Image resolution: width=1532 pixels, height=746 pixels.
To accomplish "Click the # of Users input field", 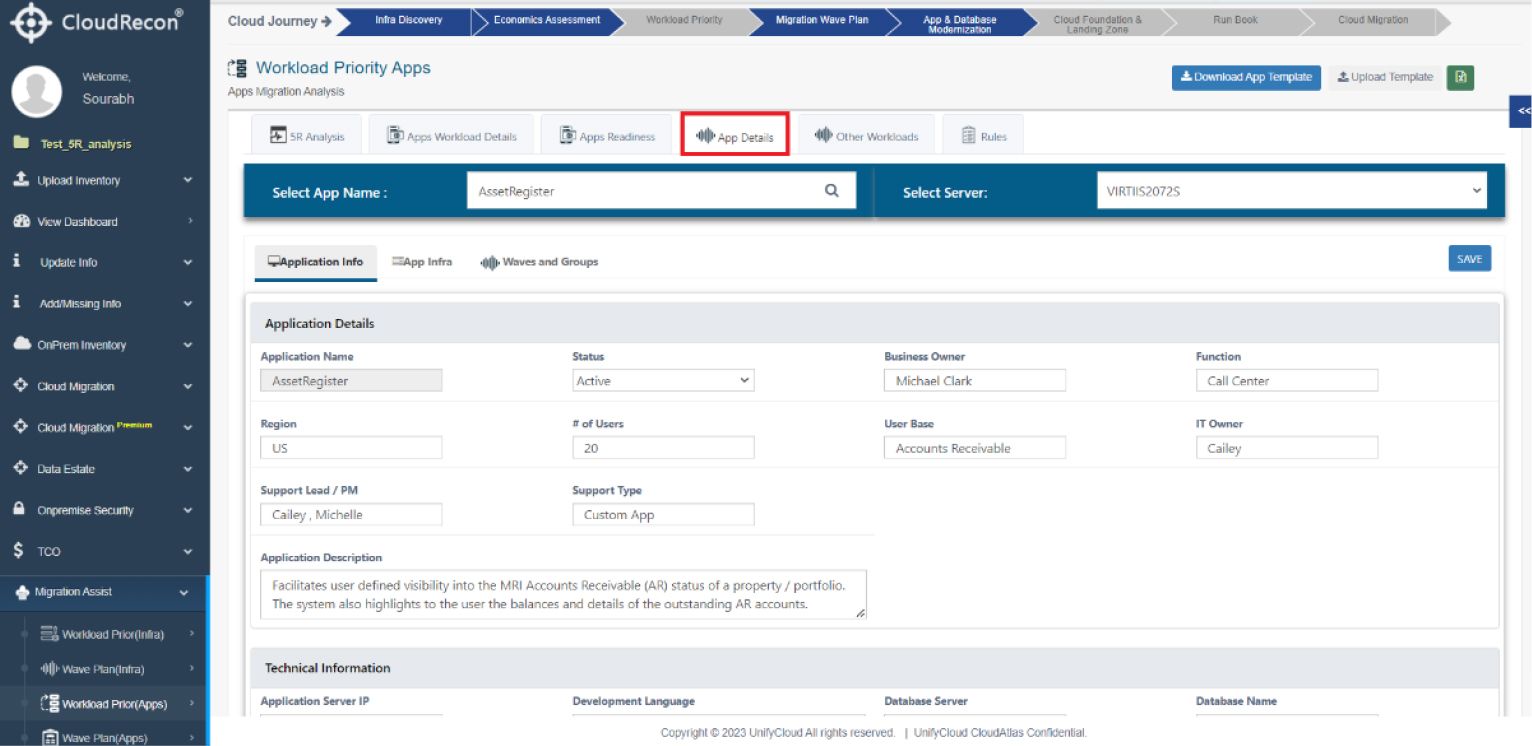I will 663,448.
